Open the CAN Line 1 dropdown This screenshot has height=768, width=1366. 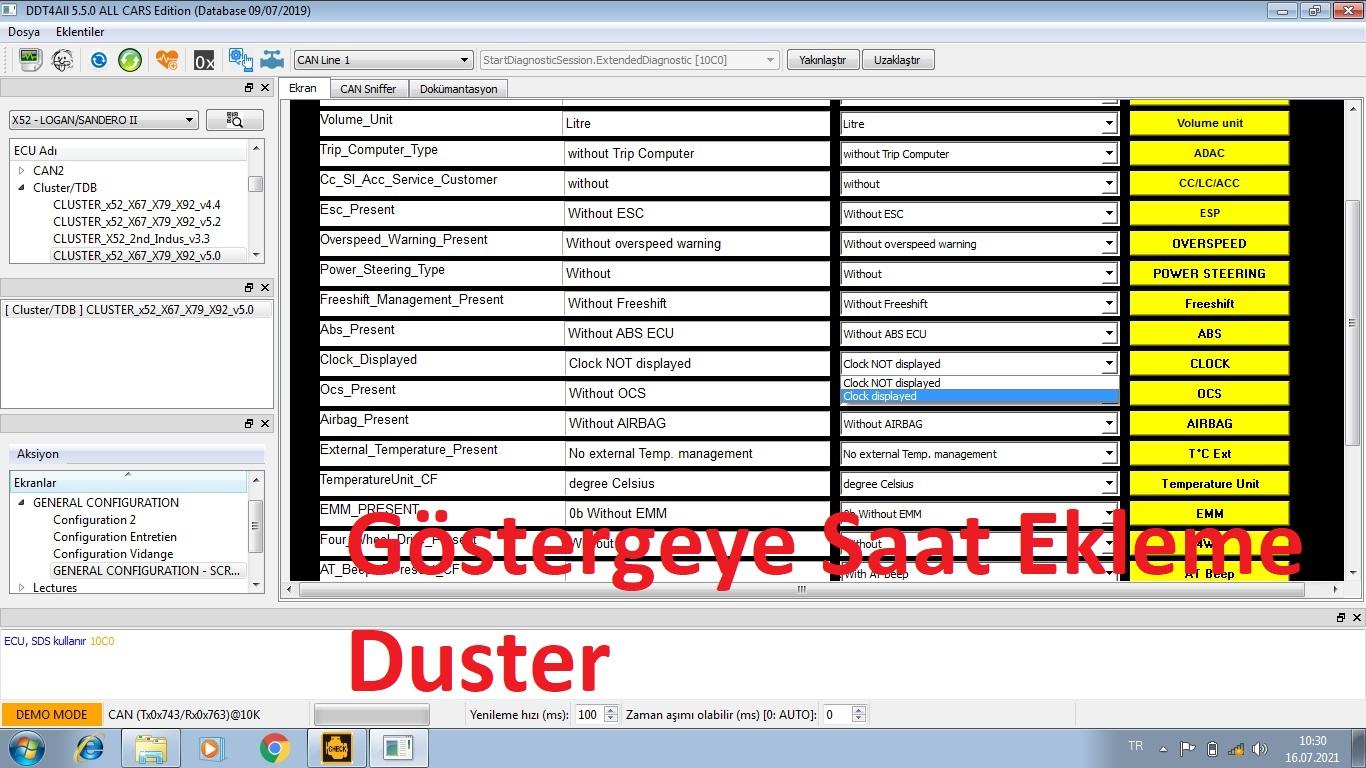coord(382,60)
